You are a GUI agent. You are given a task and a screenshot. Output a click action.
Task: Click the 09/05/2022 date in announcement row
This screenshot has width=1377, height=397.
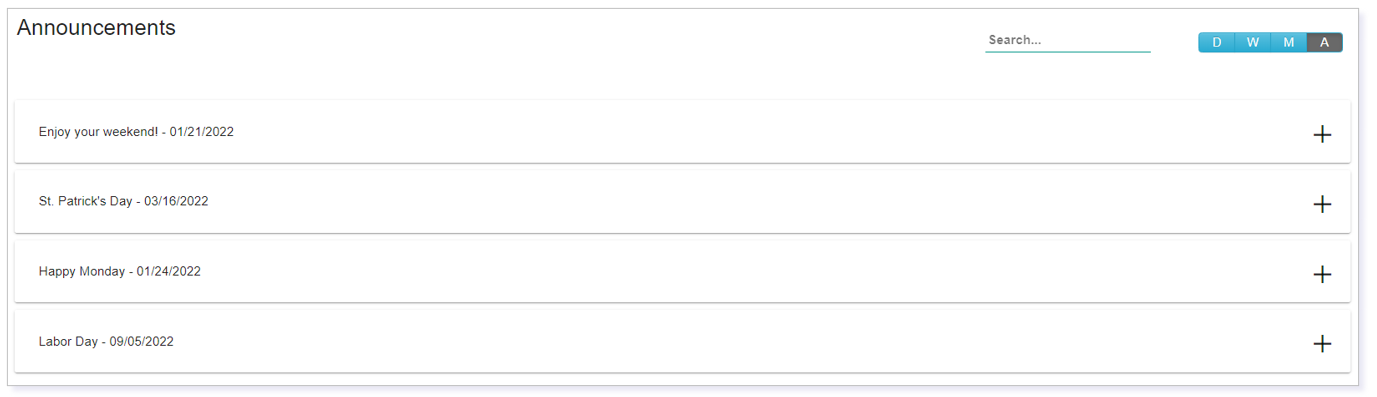point(142,341)
